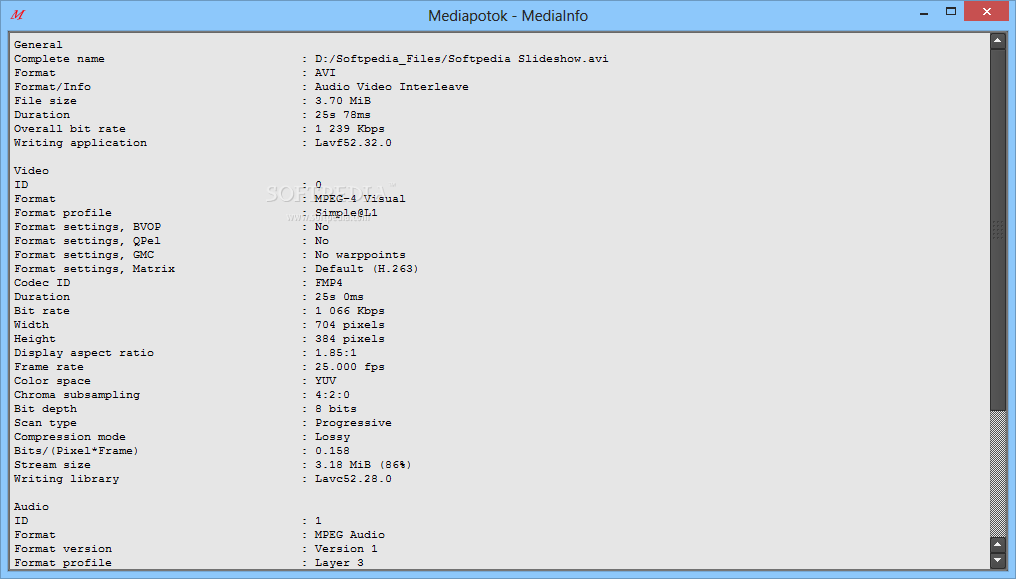Maximize the MediaInfo window
Image resolution: width=1016 pixels, height=579 pixels.
coord(951,12)
